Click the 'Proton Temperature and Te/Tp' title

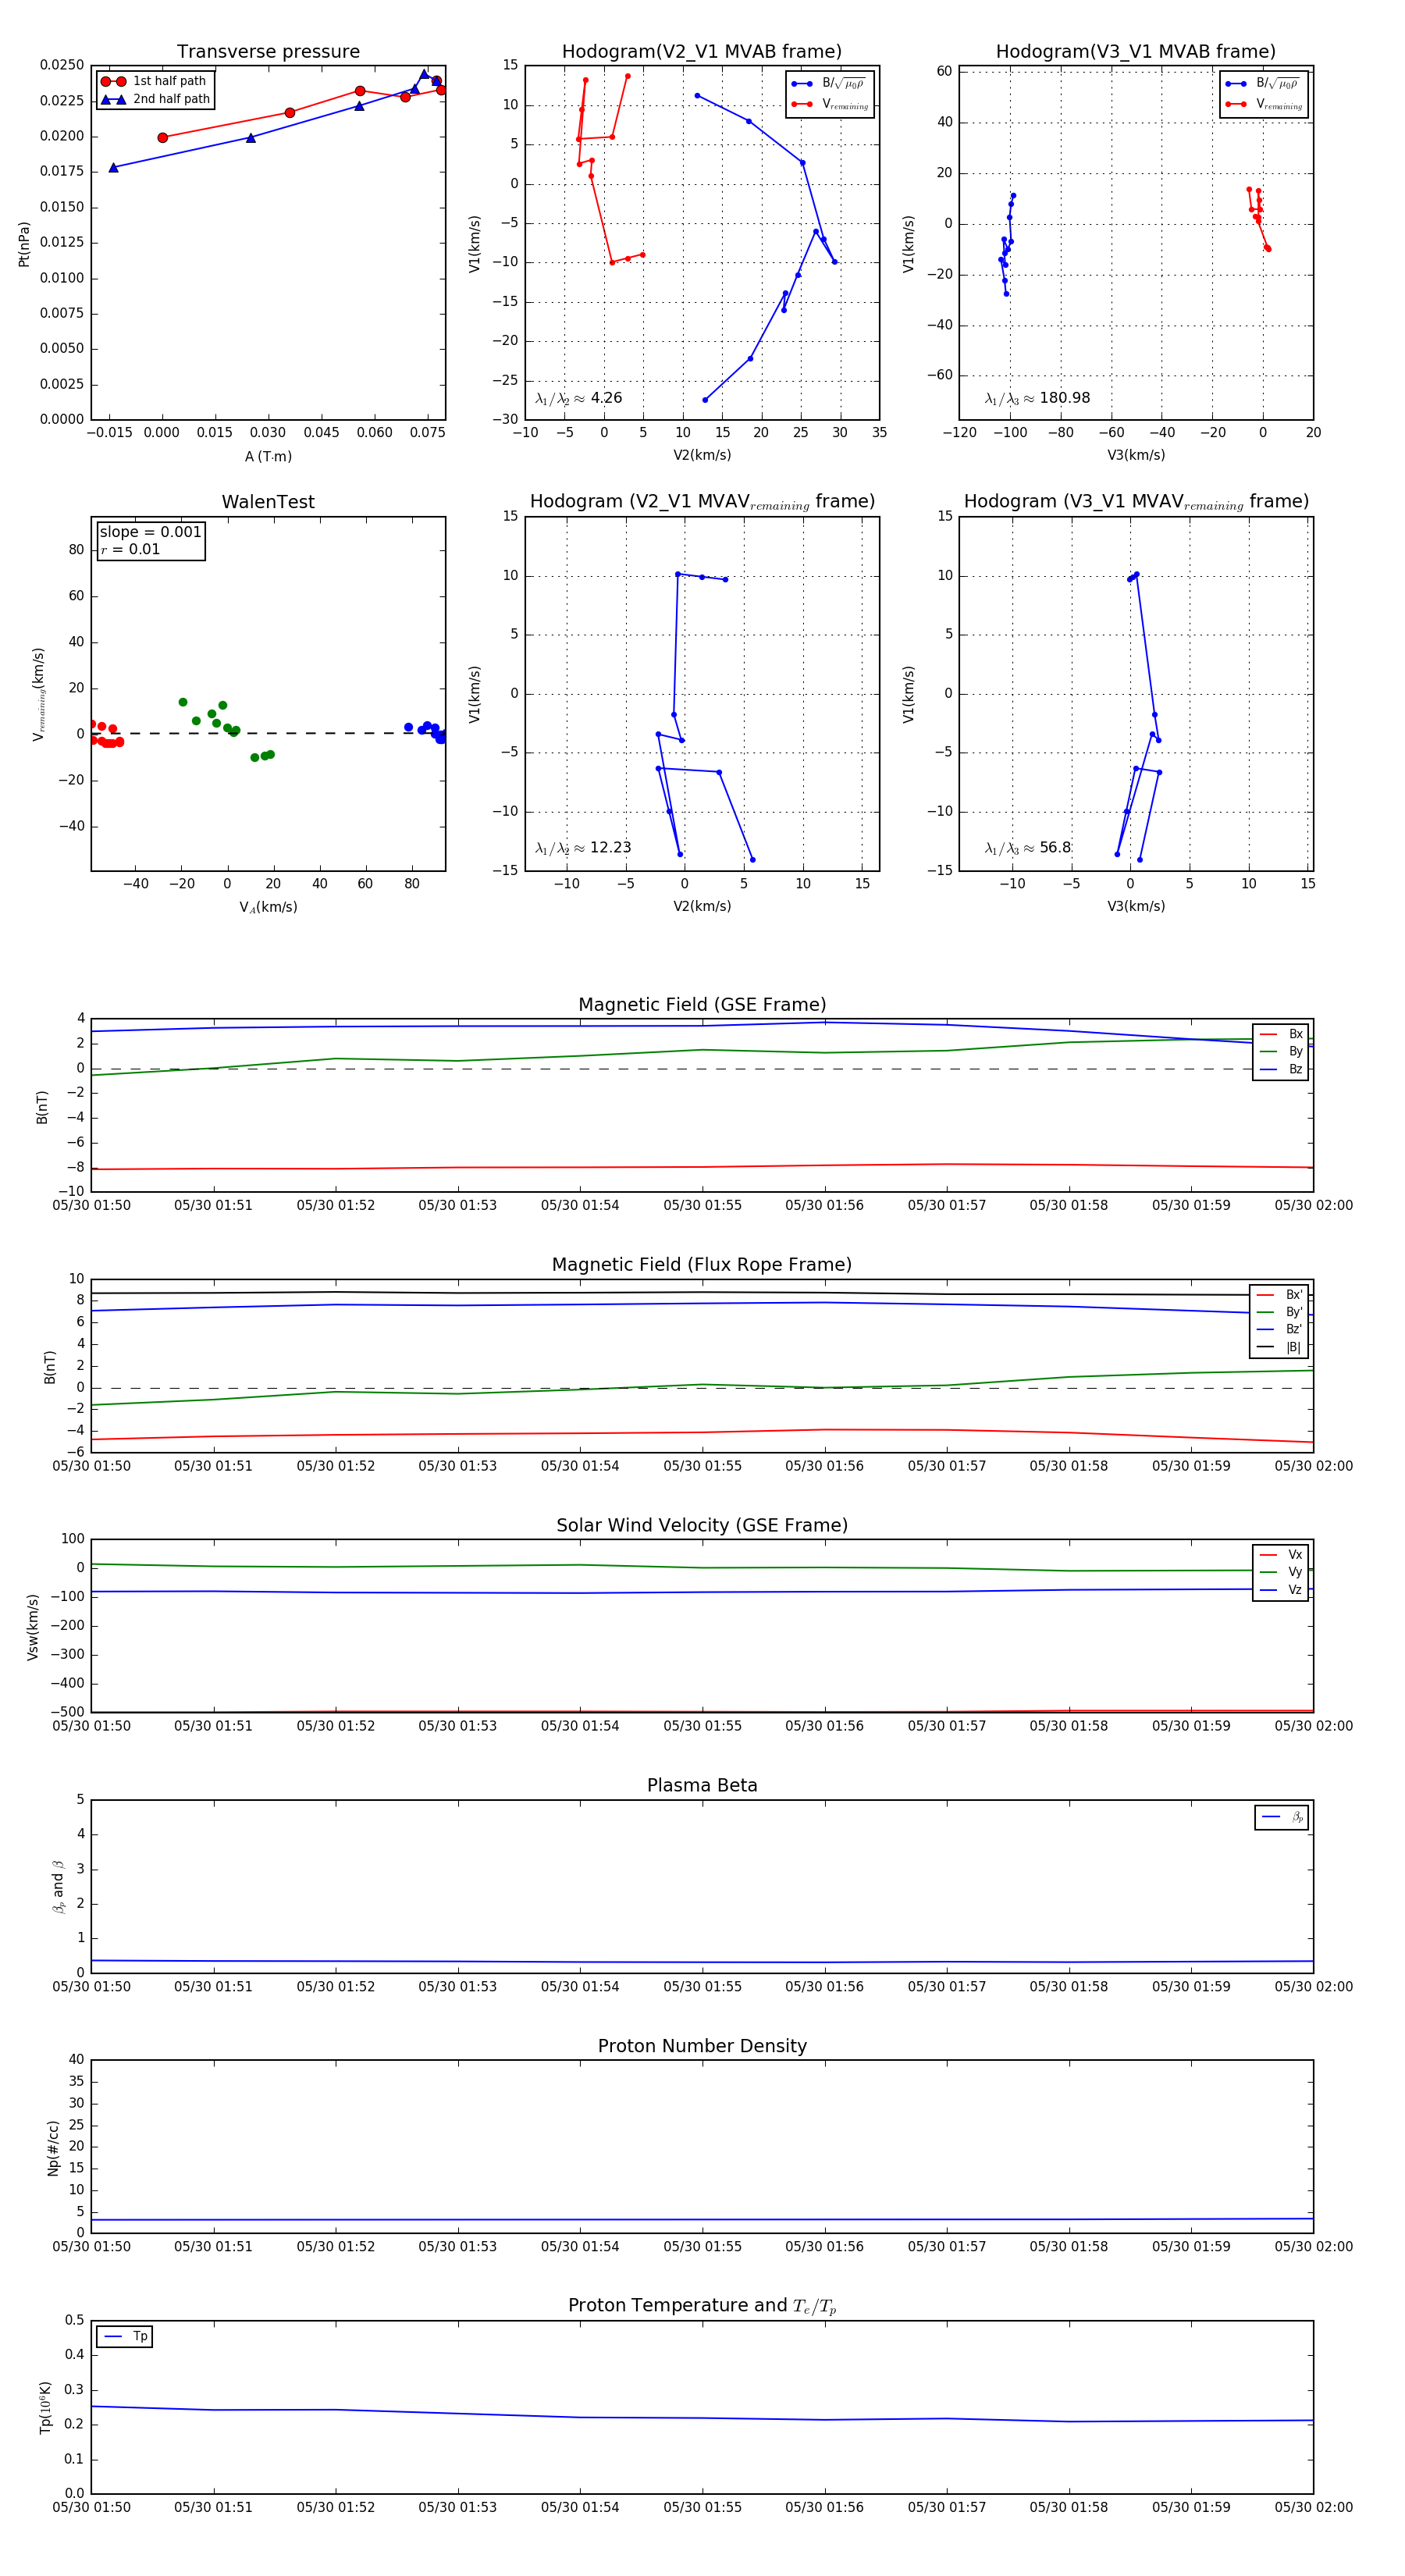pyautogui.click(x=702, y=2306)
